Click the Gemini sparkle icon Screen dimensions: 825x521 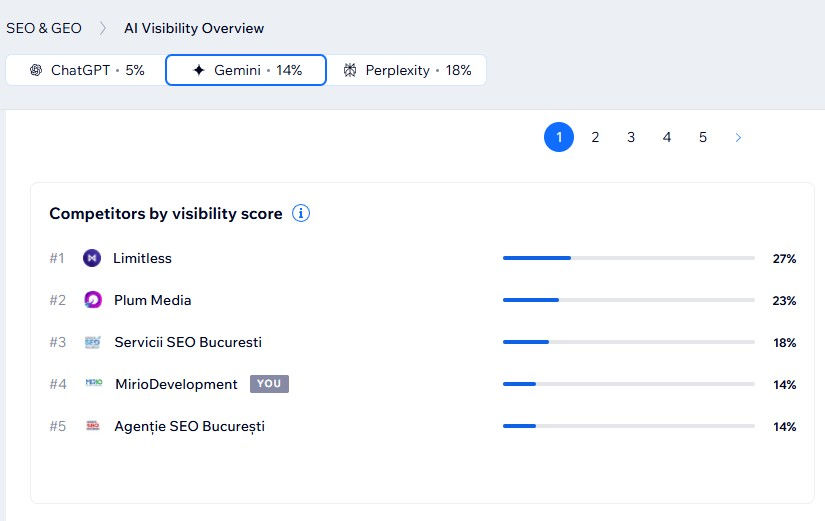pyautogui.click(x=199, y=70)
